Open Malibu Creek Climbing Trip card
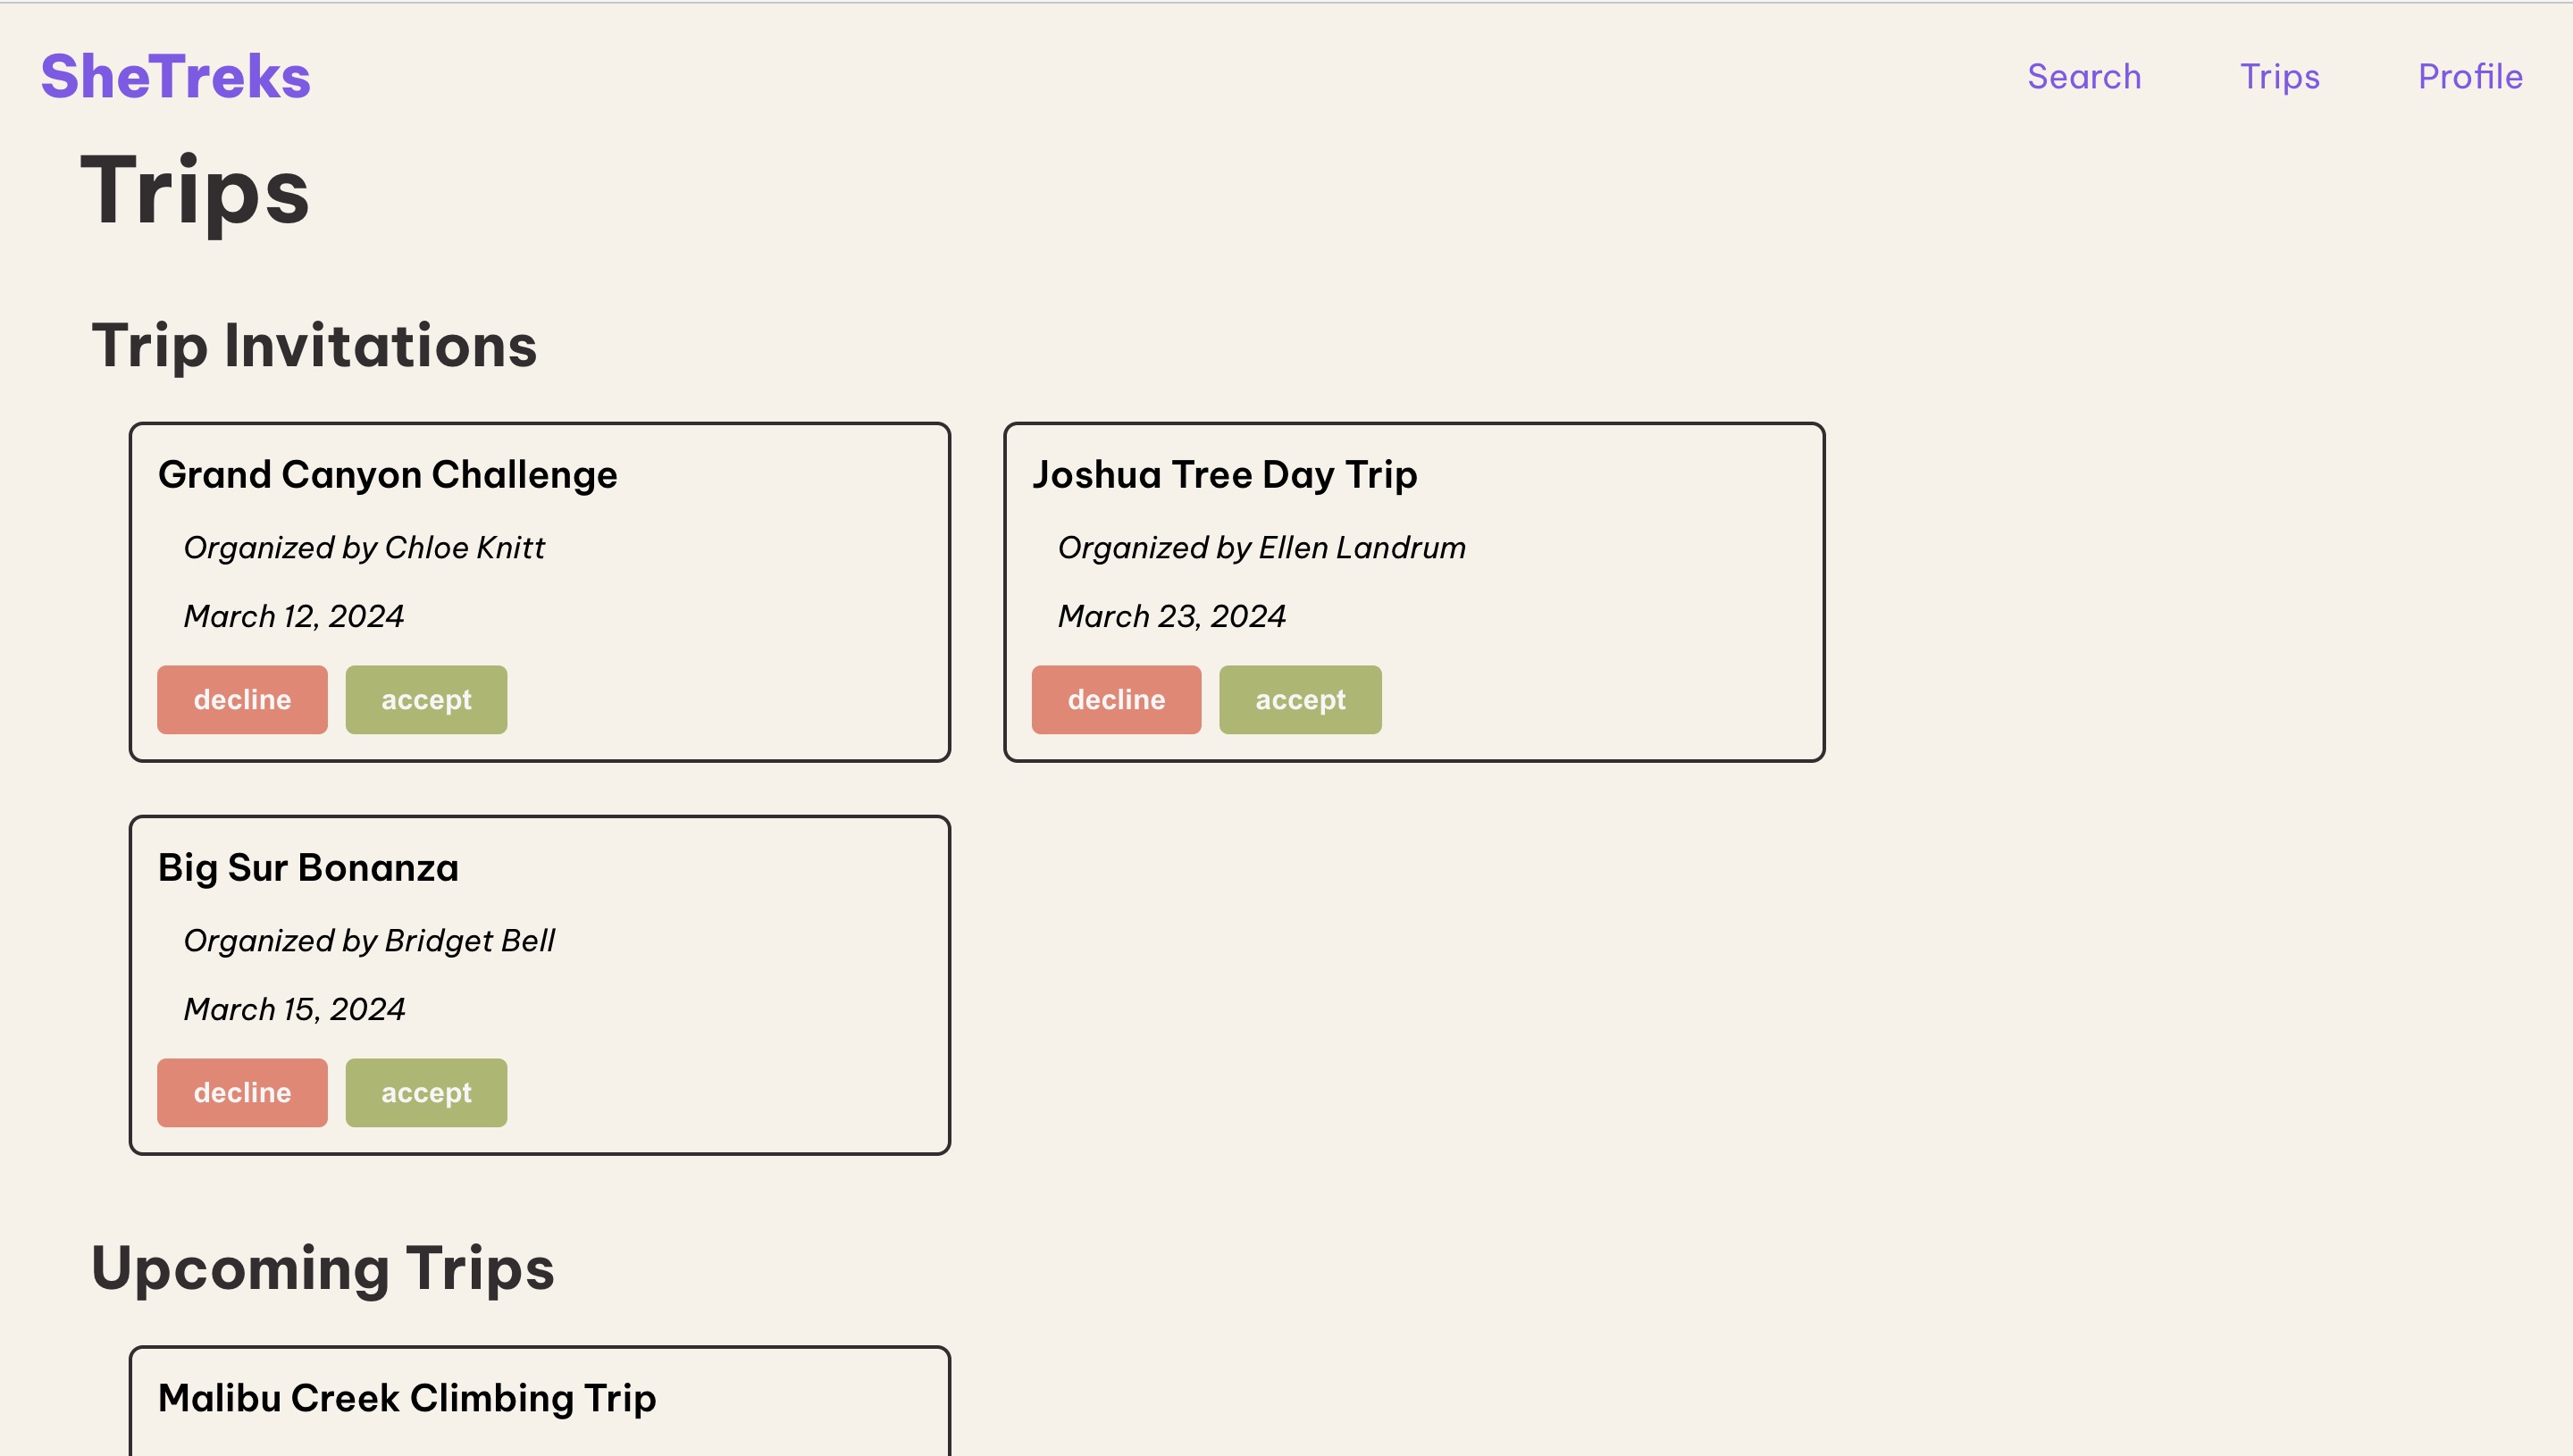This screenshot has width=2573, height=1456. [407, 1398]
